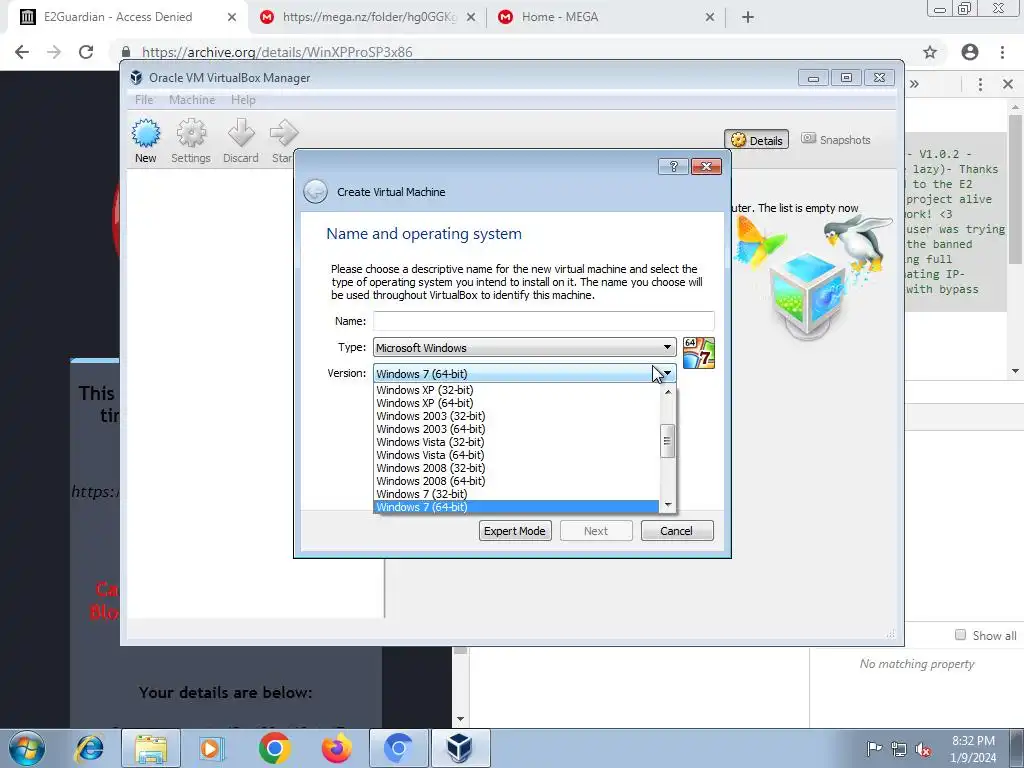Image resolution: width=1024 pixels, height=768 pixels.
Task: Open the Windows Start button
Action: pos(27,748)
